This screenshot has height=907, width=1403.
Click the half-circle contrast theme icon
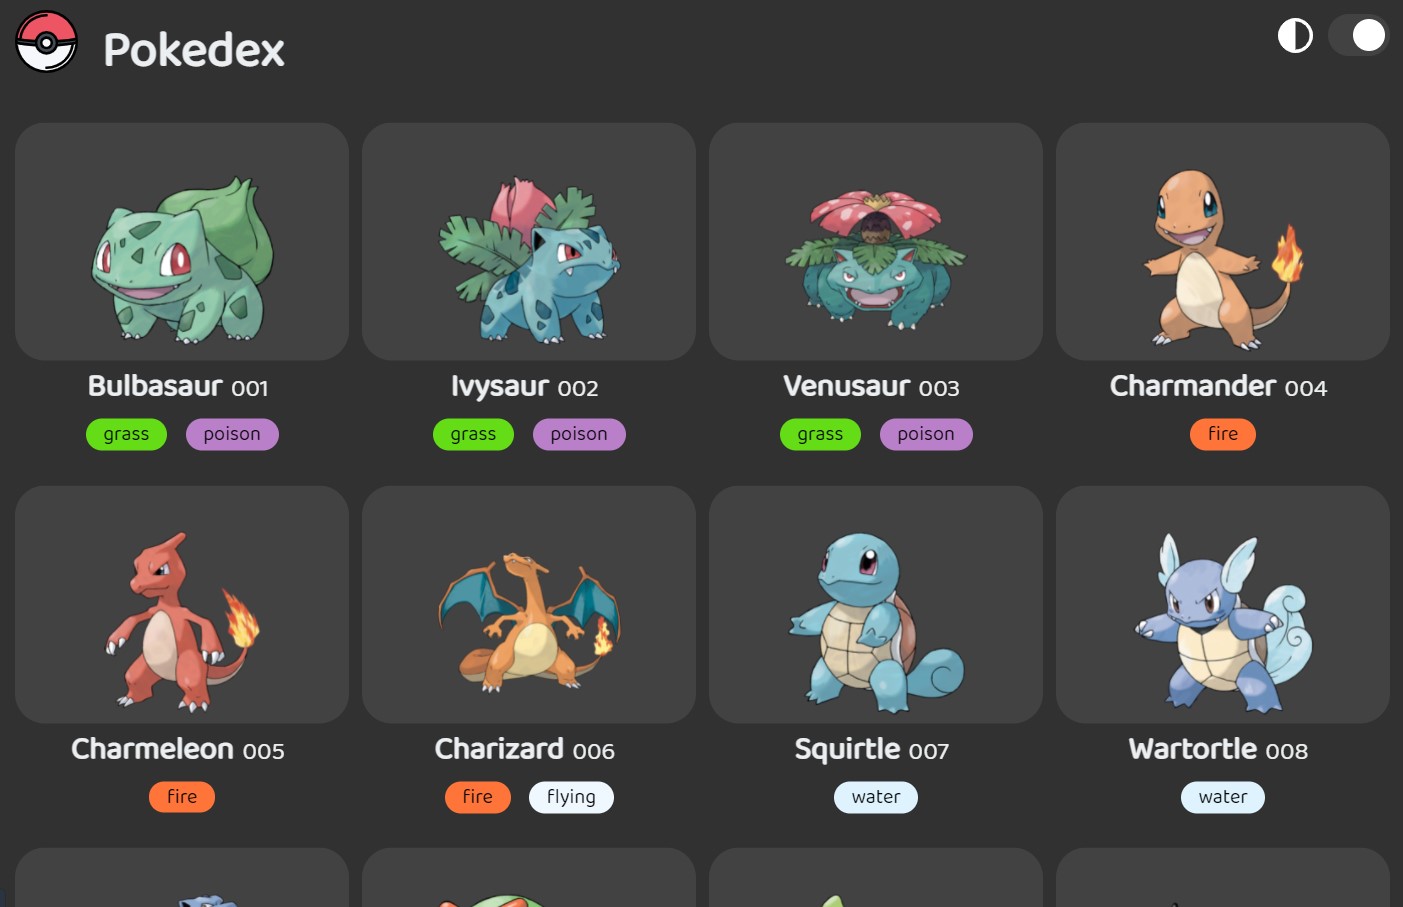1295,36
